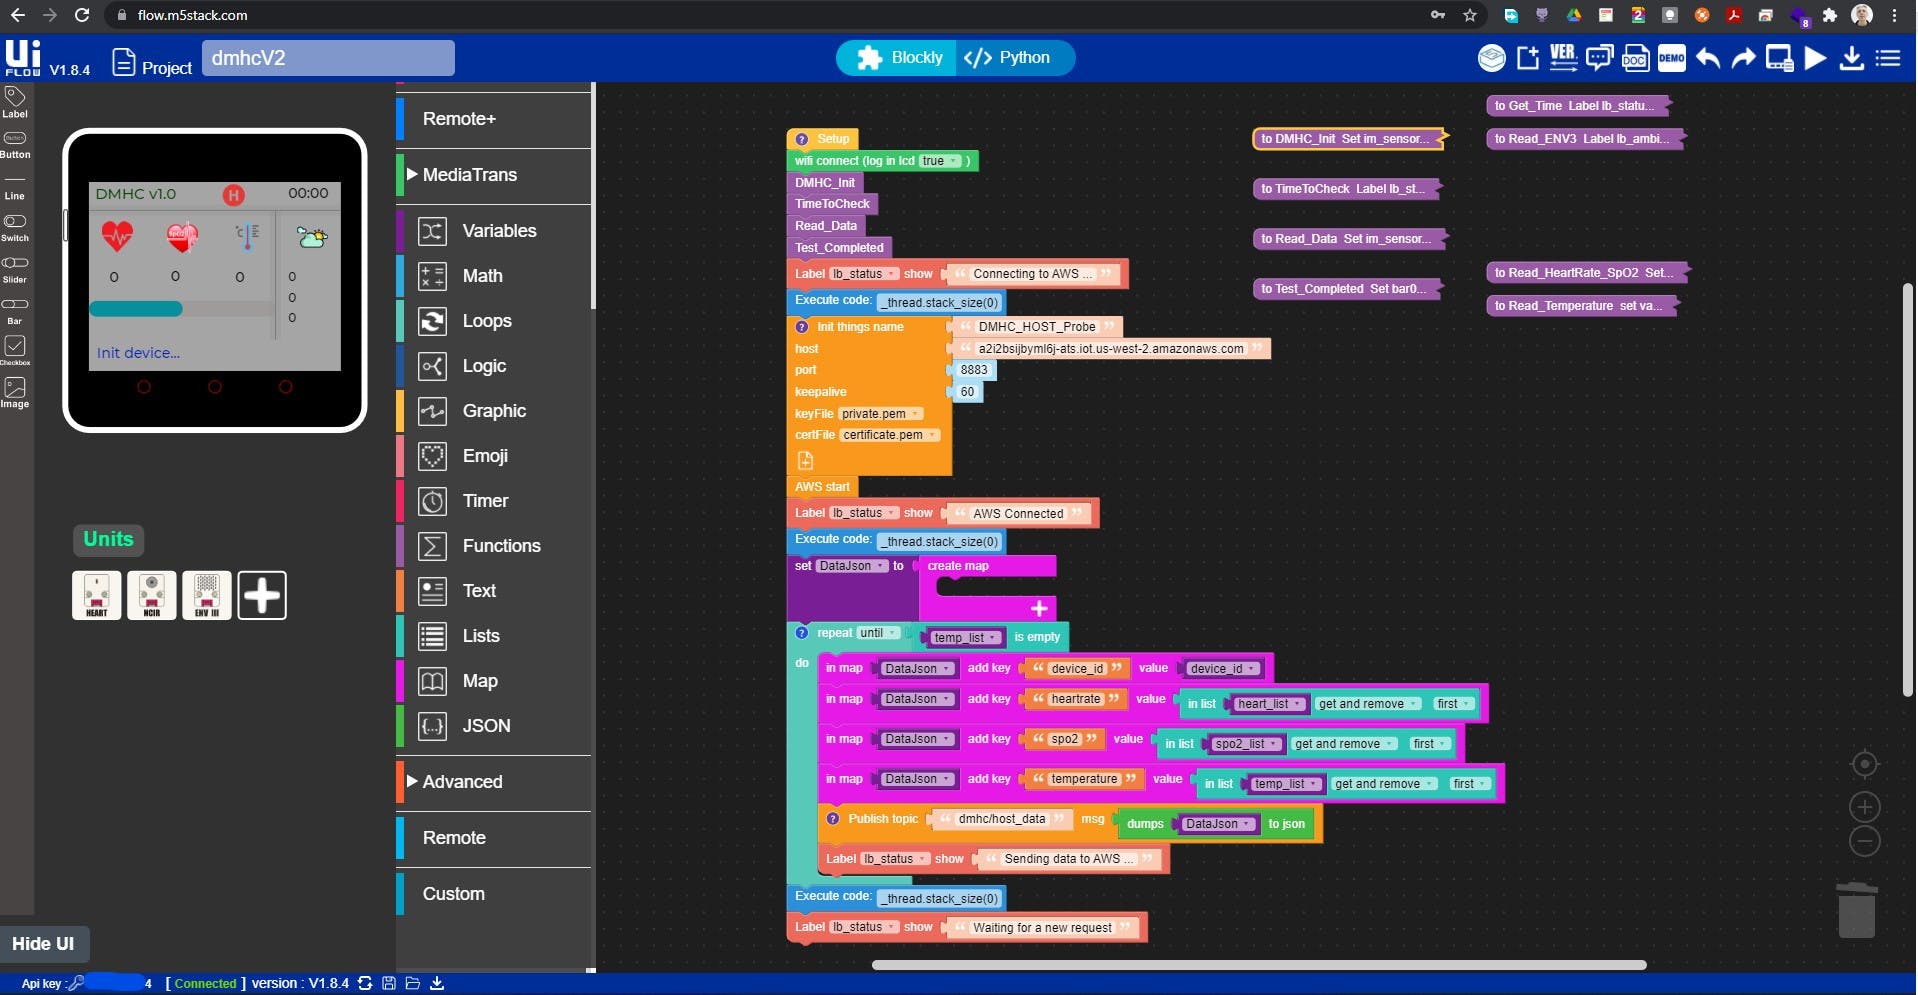
Task: Zoom in the Blockly workspace
Action: click(1864, 807)
